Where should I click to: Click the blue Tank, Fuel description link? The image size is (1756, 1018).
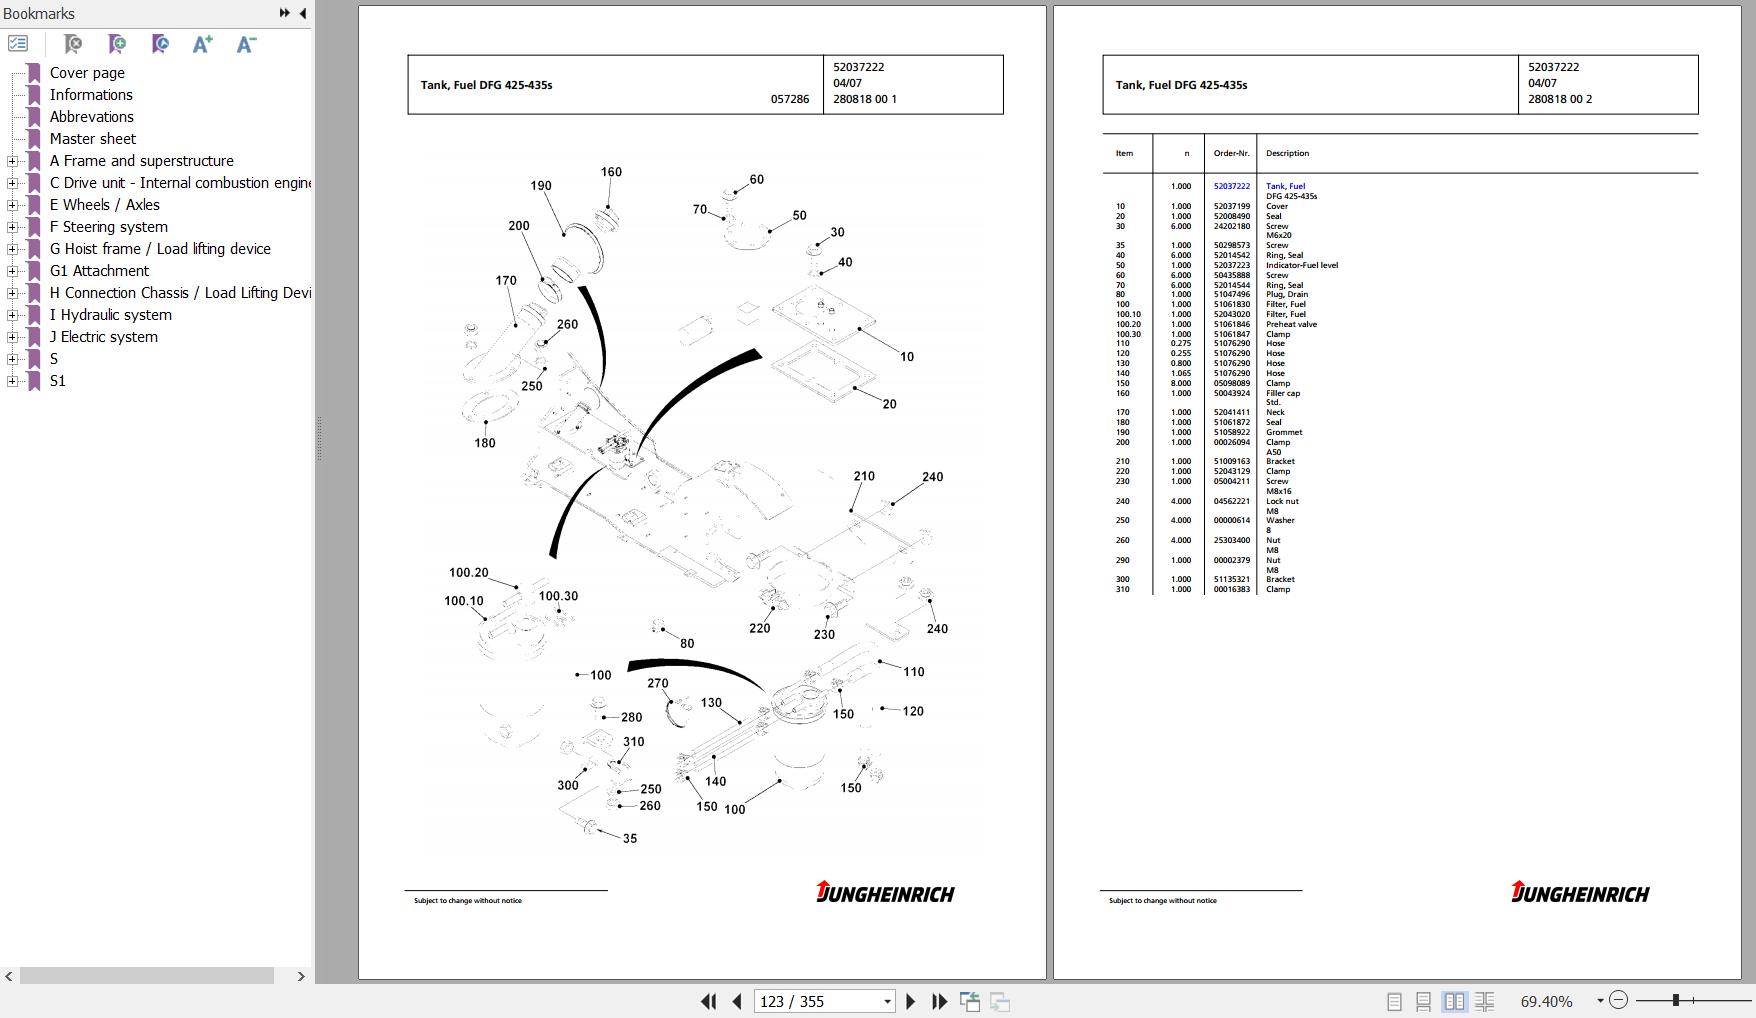[1285, 186]
